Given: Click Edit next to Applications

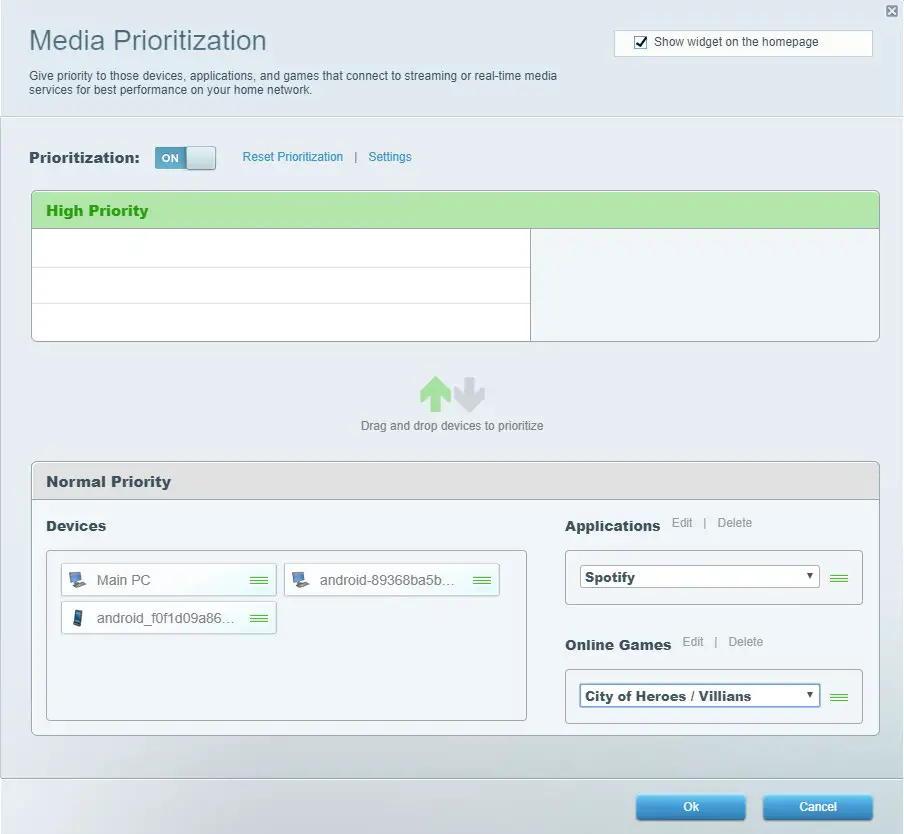Looking at the screenshot, I should click(x=682, y=523).
